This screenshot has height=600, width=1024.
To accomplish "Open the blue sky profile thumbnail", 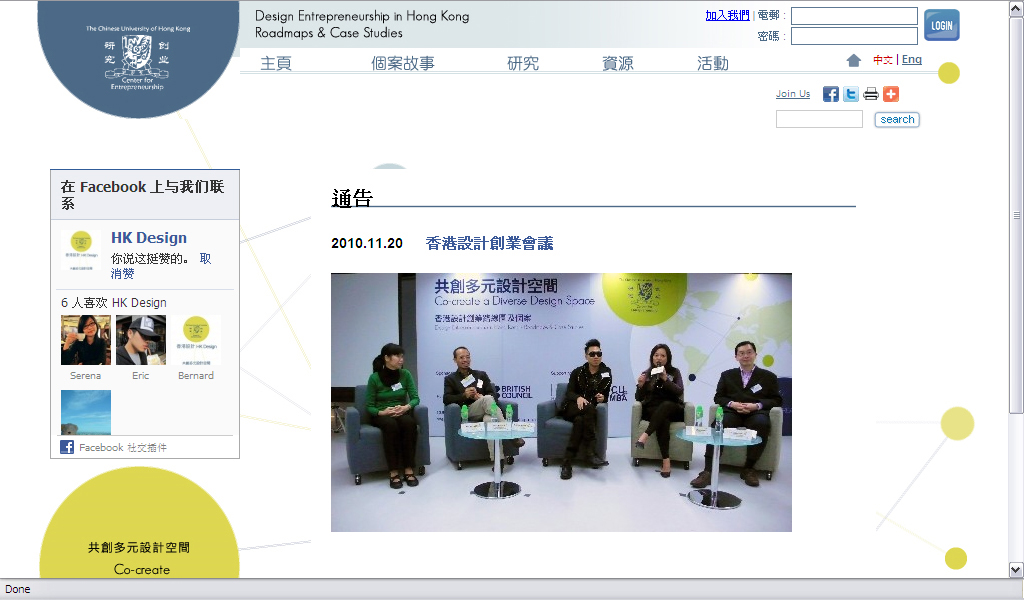I will [86, 413].
